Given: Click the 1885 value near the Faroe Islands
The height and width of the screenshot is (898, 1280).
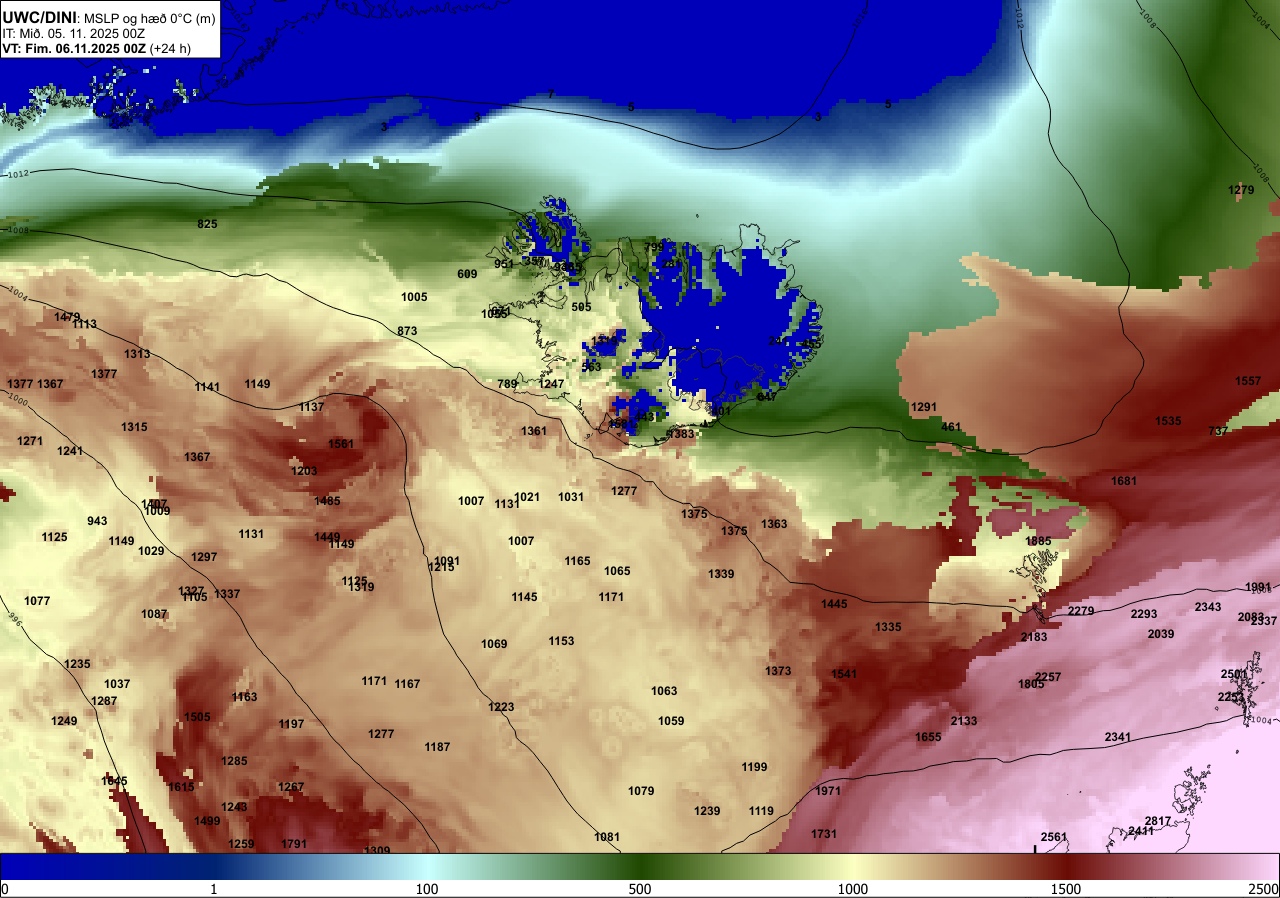Looking at the screenshot, I should point(1038,541).
